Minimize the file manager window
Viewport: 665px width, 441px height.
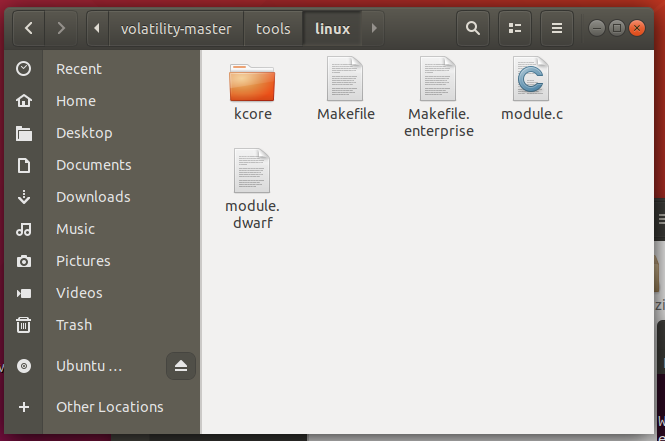(597, 28)
